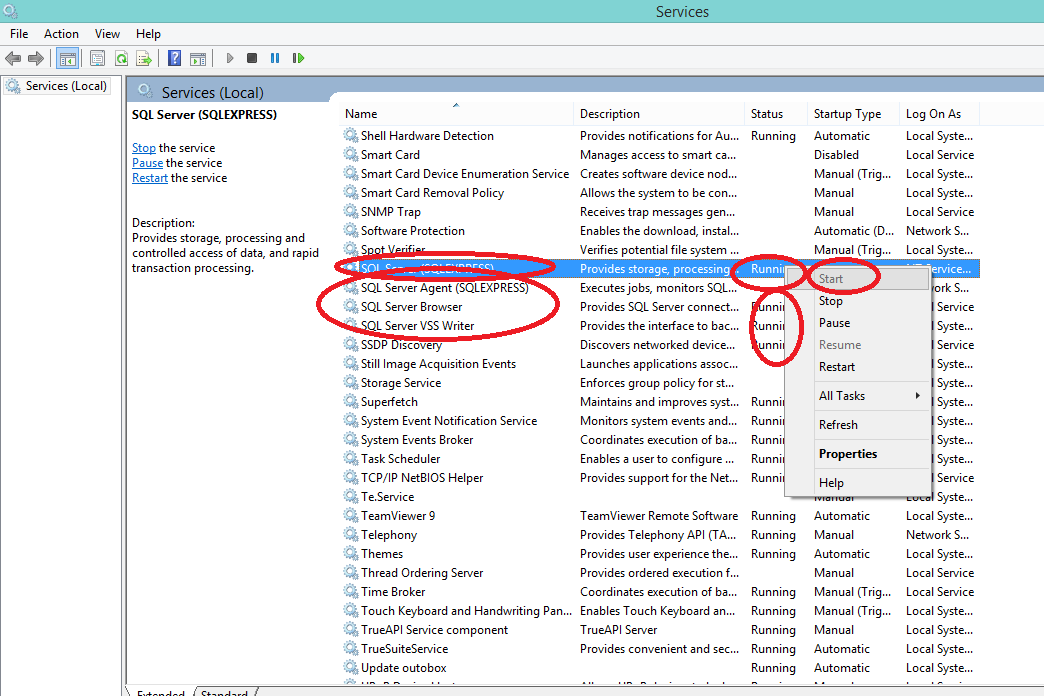Click the Forward arrow toolbar icon
This screenshot has height=696, width=1044.
tap(36, 59)
